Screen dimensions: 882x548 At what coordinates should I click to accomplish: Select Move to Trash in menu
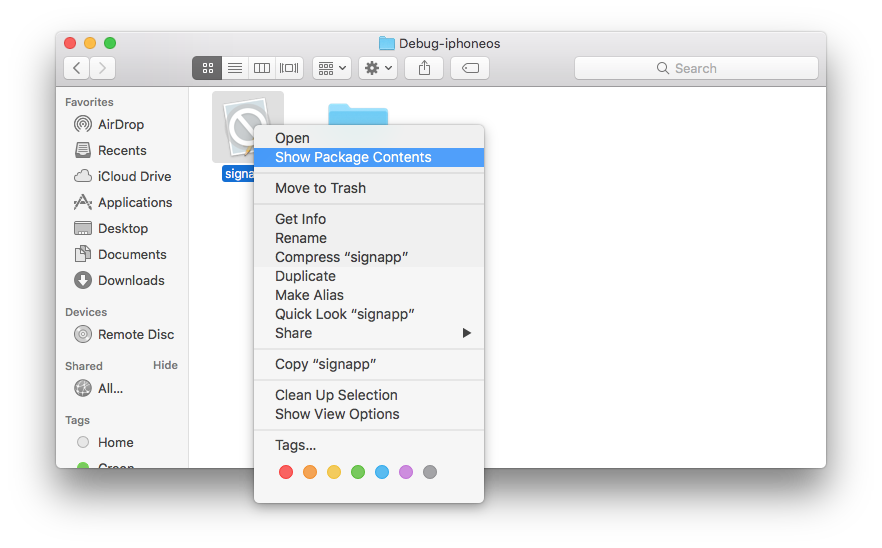(320, 188)
